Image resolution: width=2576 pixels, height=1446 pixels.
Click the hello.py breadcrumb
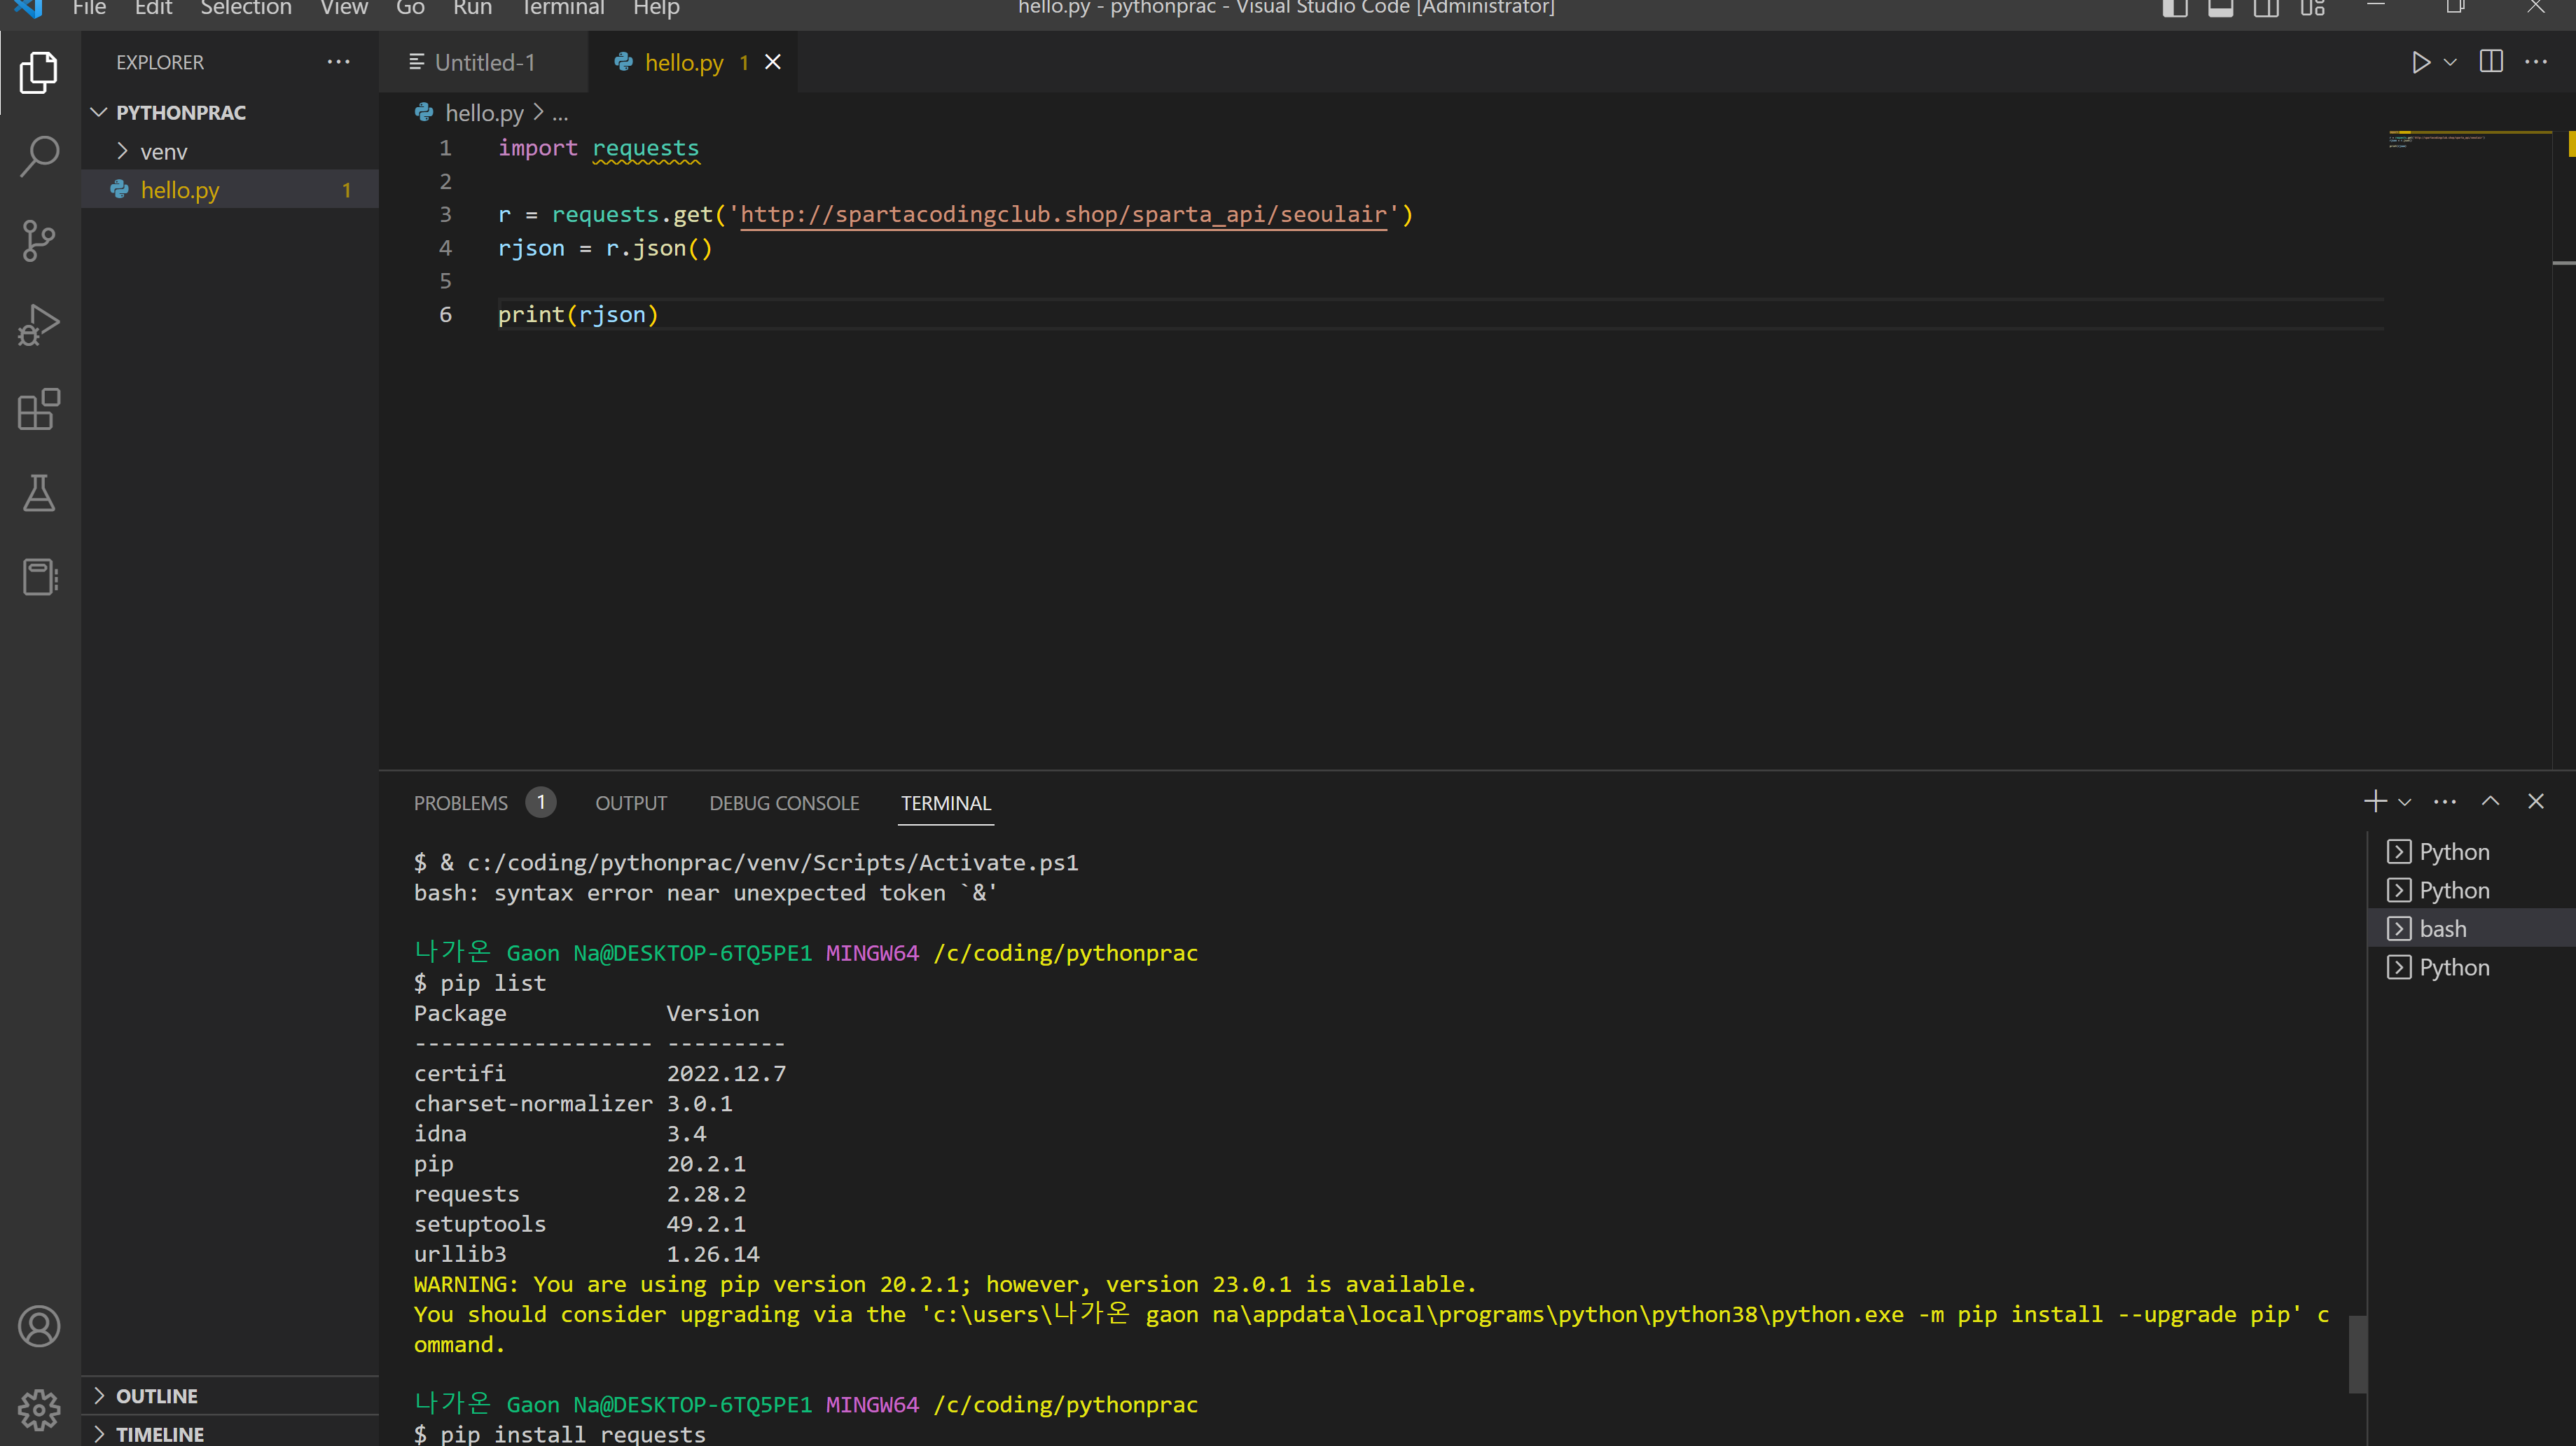point(483,113)
